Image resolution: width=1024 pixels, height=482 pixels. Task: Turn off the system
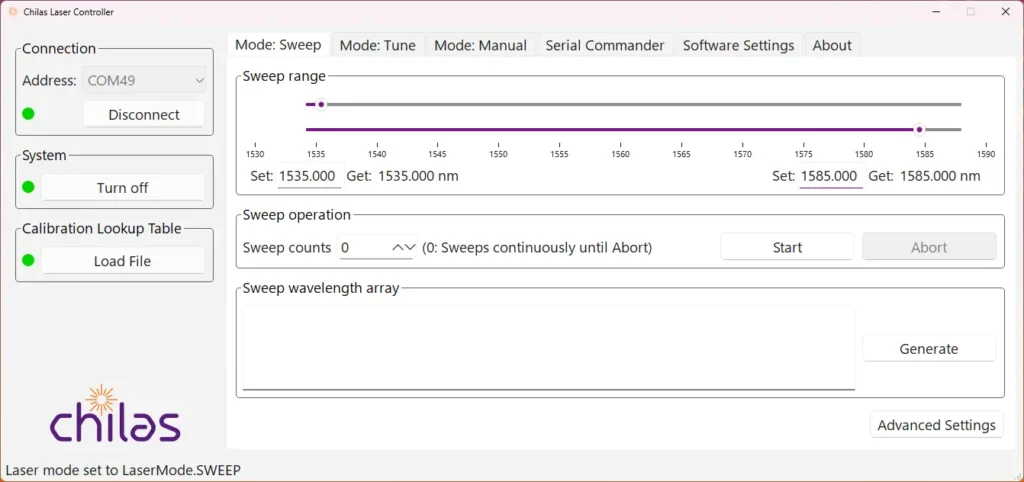pyautogui.click(x=123, y=187)
